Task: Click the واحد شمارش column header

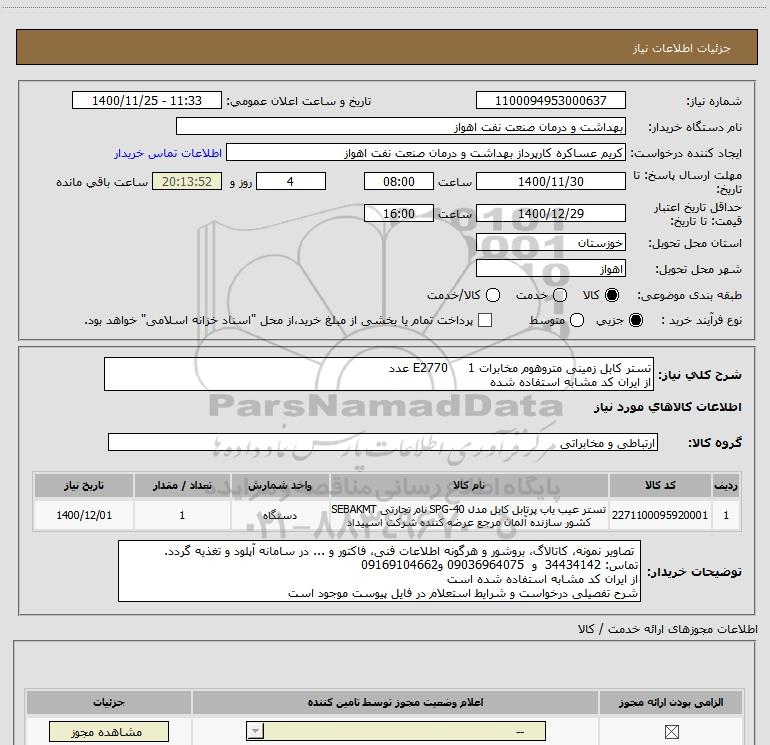Action: point(280,485)
